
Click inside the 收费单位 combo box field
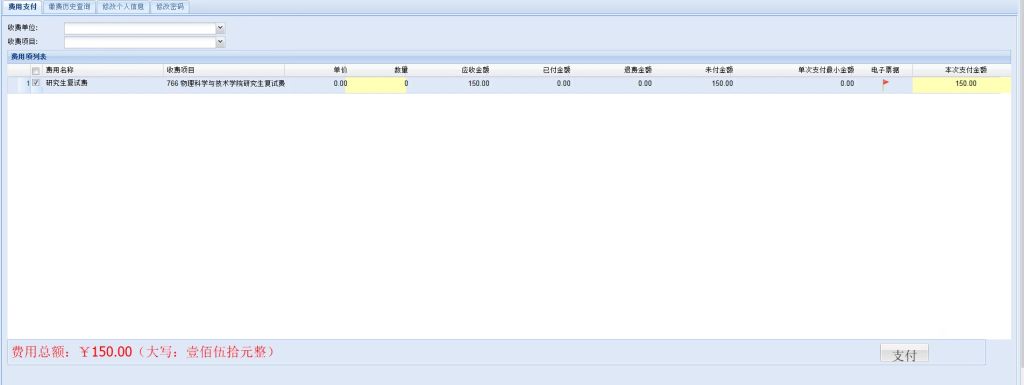pos(140,28)
